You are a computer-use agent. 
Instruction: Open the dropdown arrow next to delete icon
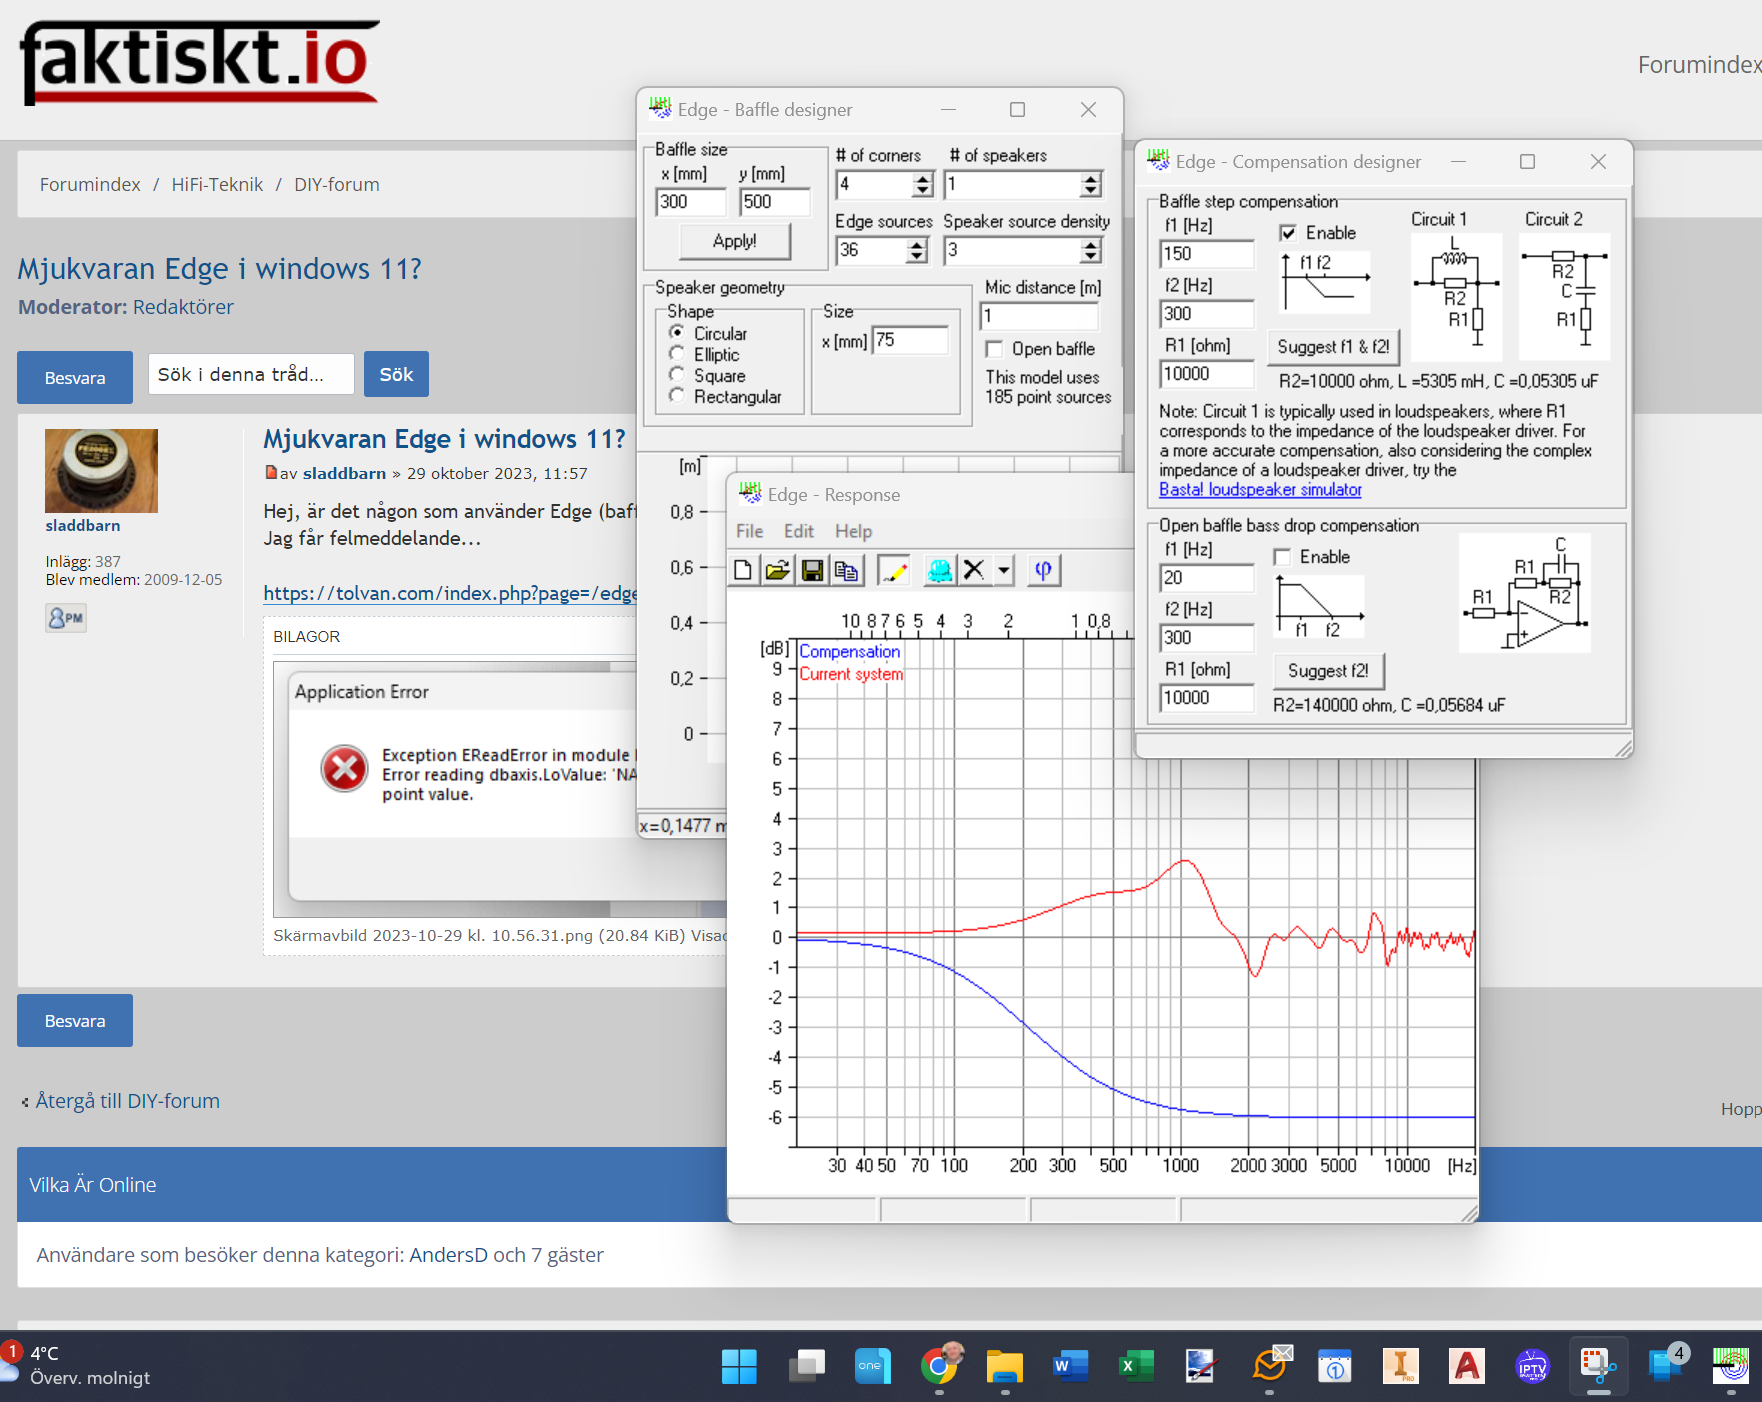pyautogui.click(x=1003, y=570)
